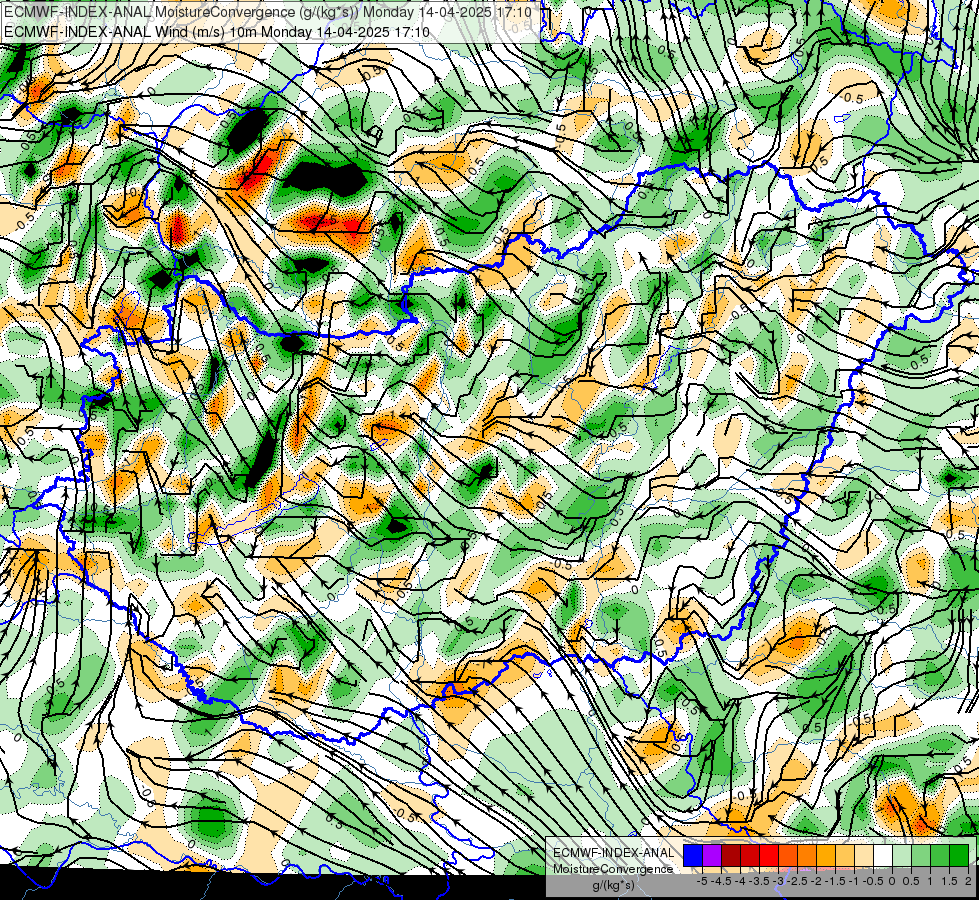Click the -2.5 legend scale value
This screenshot has height=900, width=979.
[x=797, y=881]
